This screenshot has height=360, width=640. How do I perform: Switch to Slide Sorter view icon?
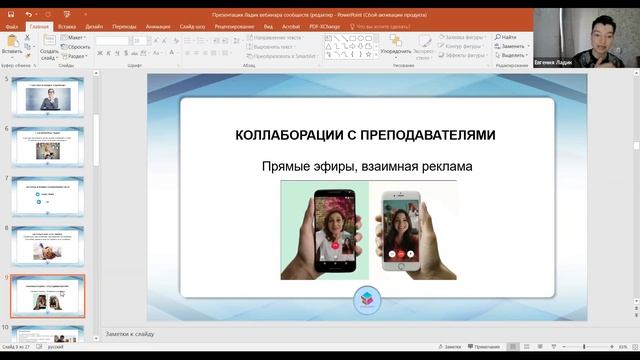pyautogui.click(x=527, y=347)
